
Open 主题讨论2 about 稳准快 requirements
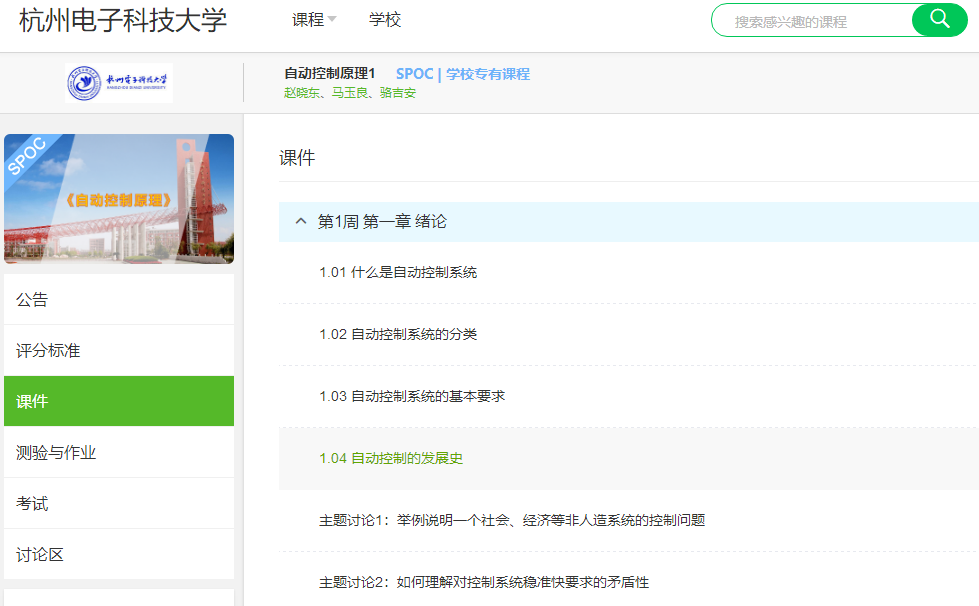click(x=484, y=582)
